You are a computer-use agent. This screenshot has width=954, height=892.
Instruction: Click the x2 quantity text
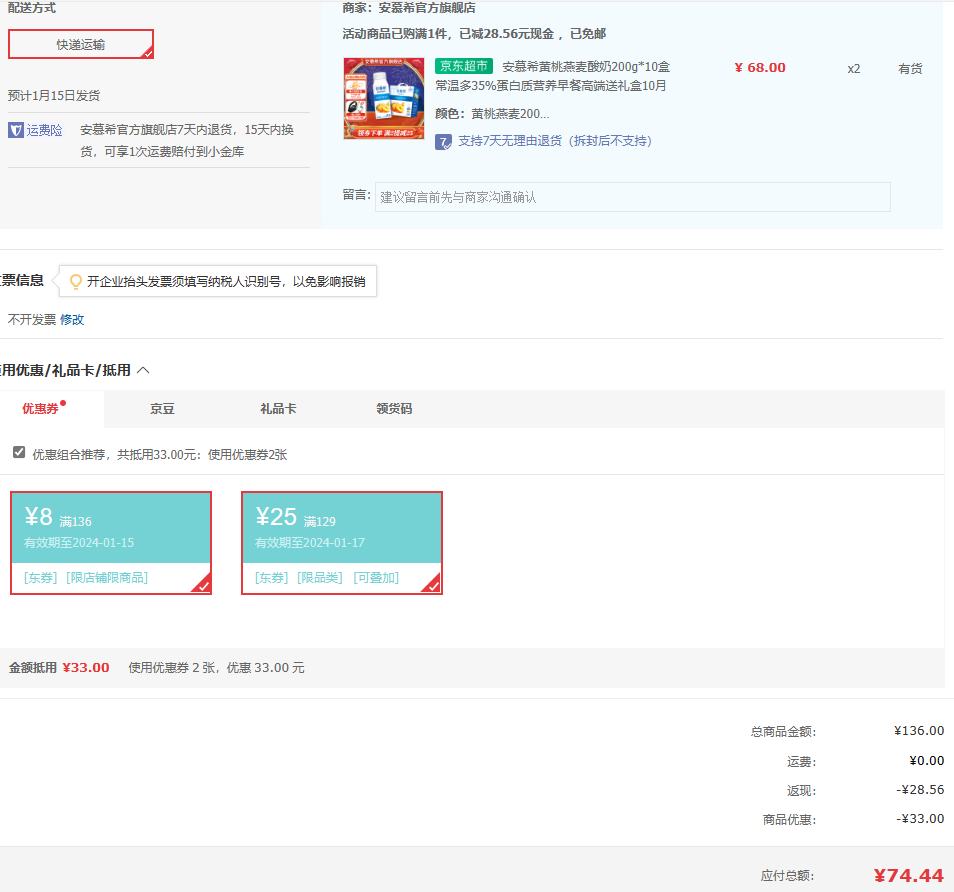tap(854, 69)
